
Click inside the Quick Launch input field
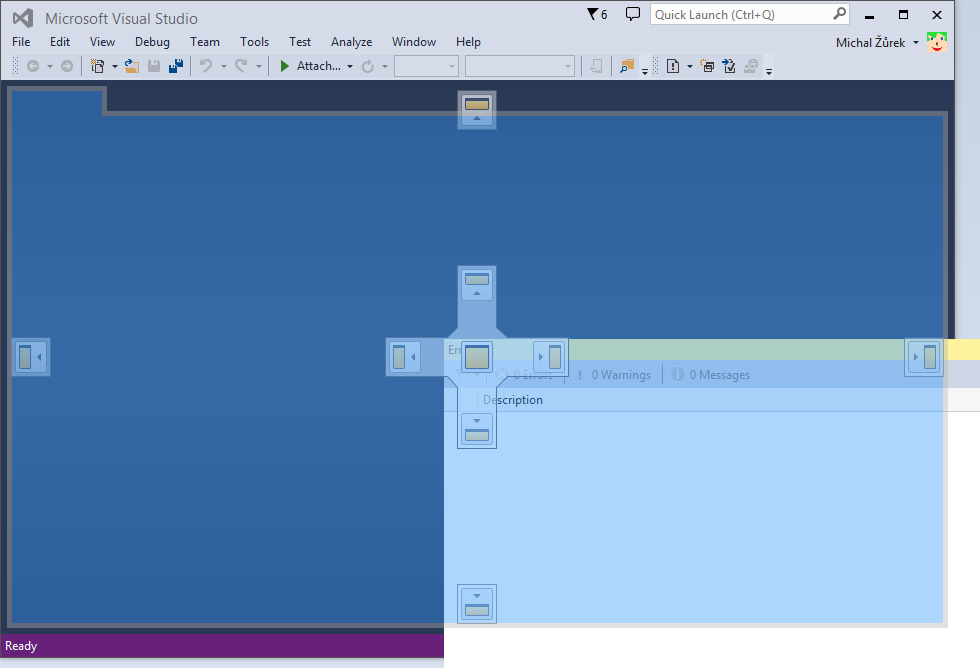point(740,14)
